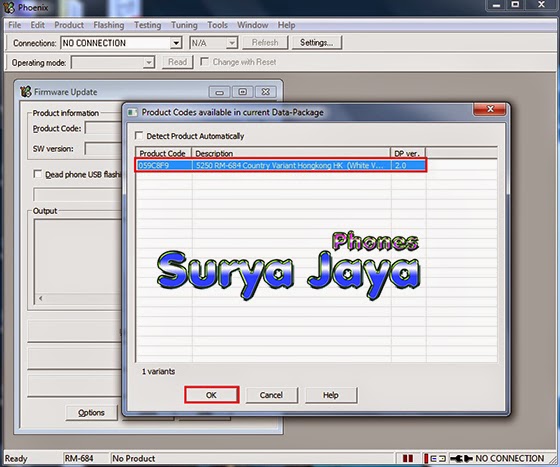Open the Connections dropdown
Screen dimensions: 560x467
175,43
